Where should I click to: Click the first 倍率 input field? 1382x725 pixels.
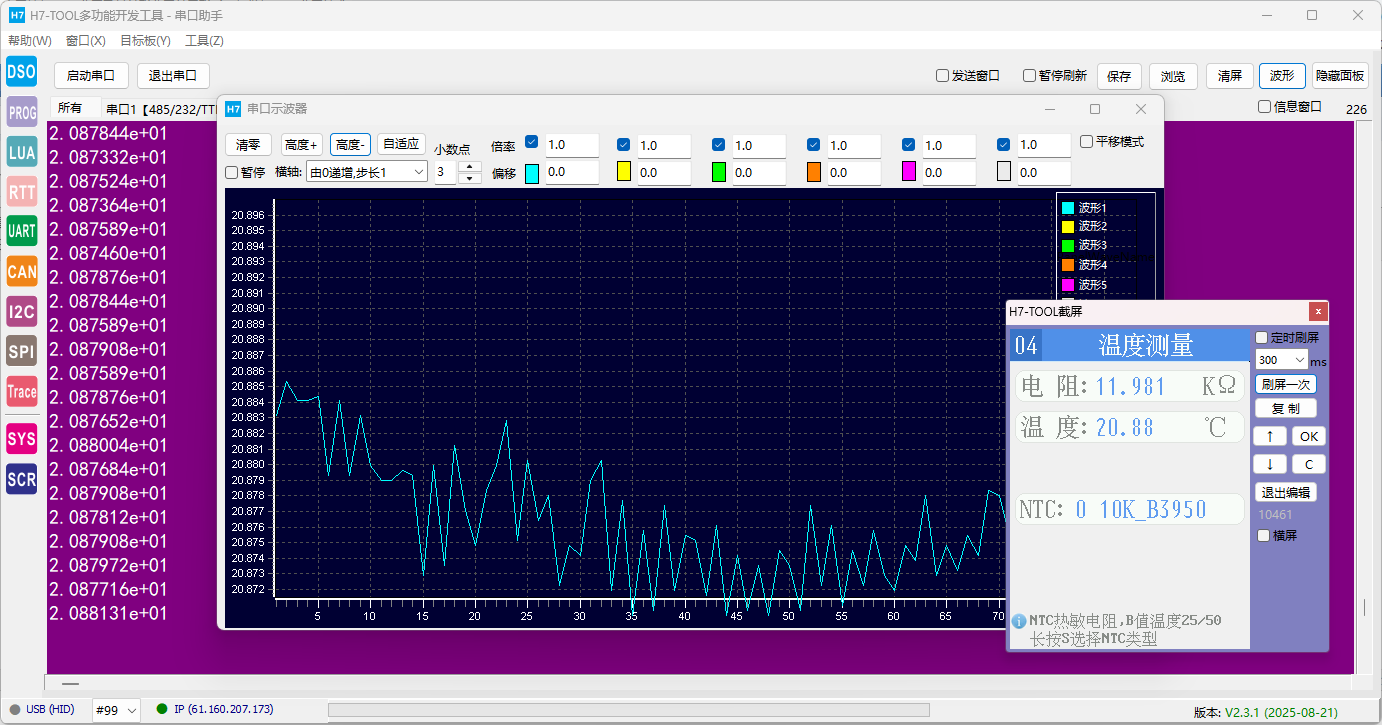[571, 145]
